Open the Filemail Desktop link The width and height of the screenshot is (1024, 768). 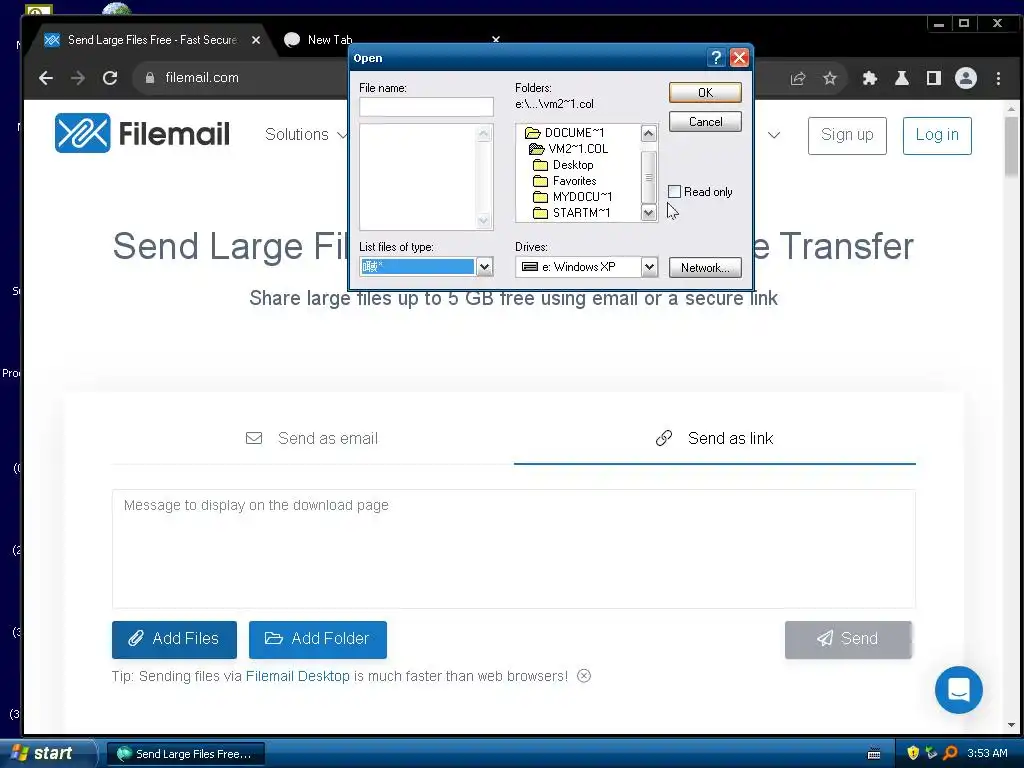(x=297, y=676)
